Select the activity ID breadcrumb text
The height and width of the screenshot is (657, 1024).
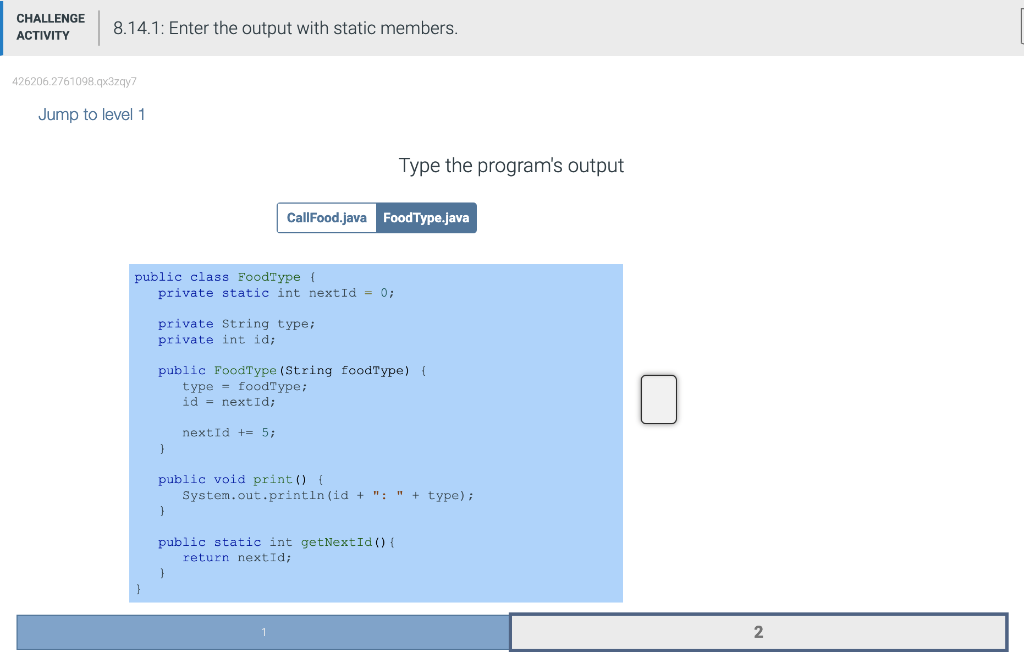[74, 81]
